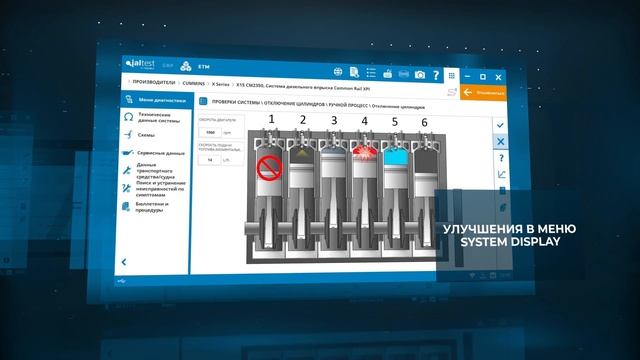Collapse the sidebar with left chevron
Viewport: 640px width, 360px height.
pos(124,262)
